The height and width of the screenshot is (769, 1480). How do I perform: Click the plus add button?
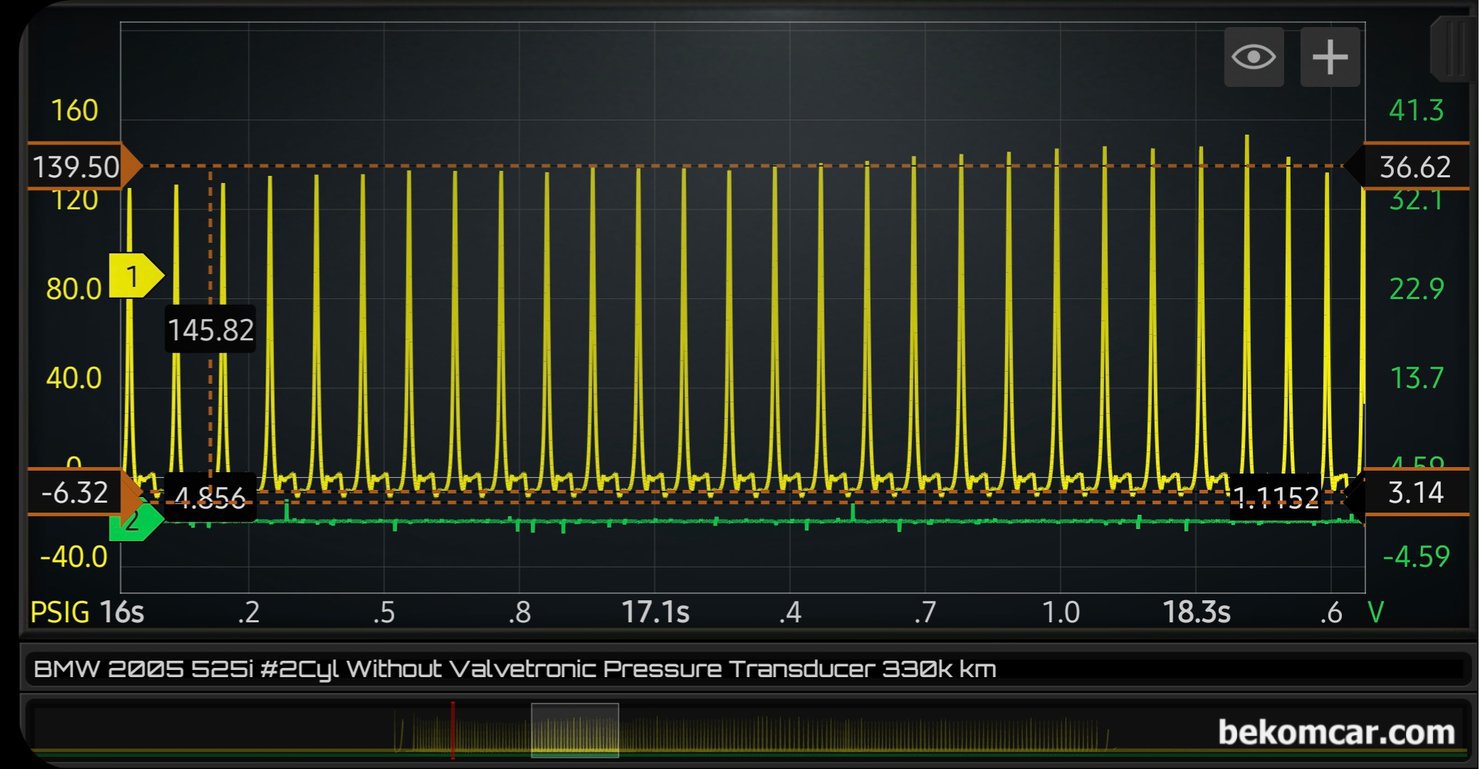[x=1330, y=57]
